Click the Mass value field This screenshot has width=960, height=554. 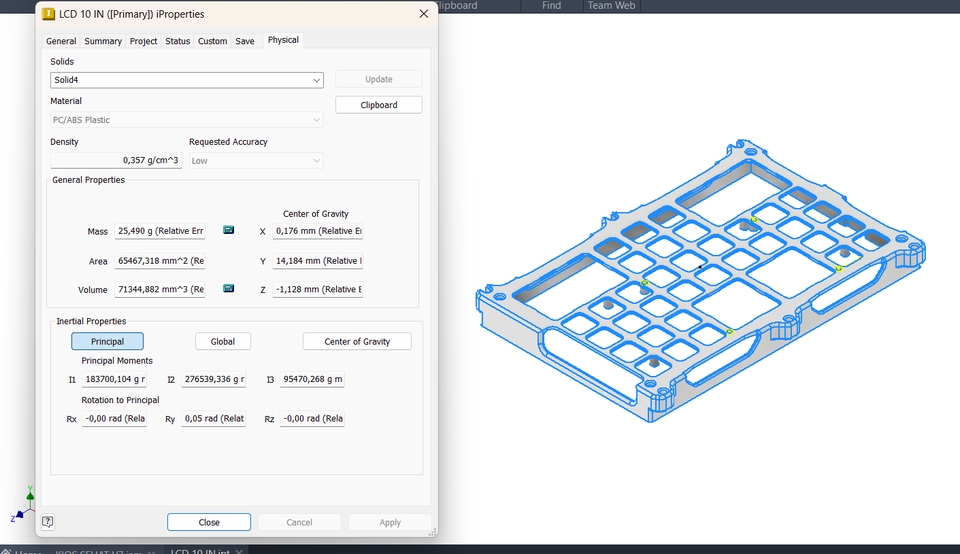[x=160, y=231]
